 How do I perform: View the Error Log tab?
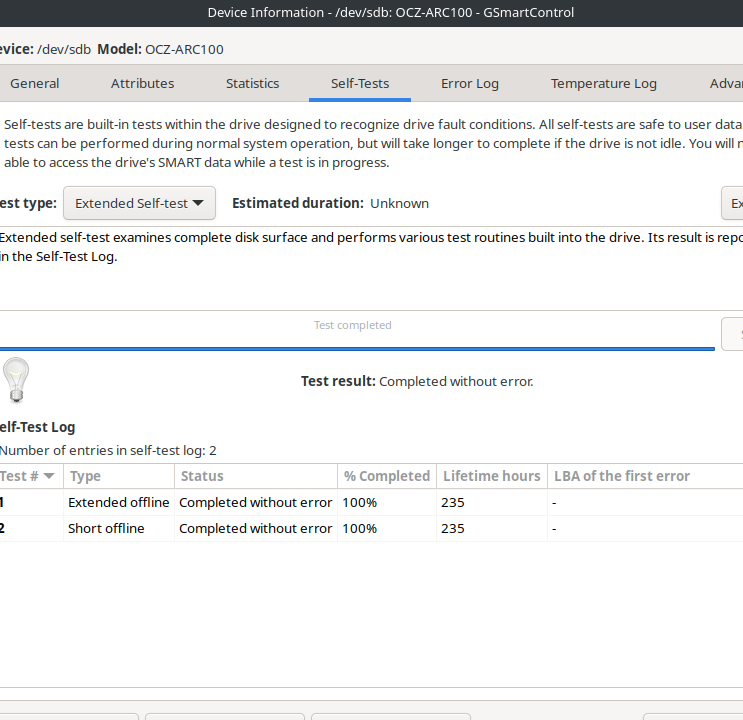pyautogui.click(x=469, y=84)
